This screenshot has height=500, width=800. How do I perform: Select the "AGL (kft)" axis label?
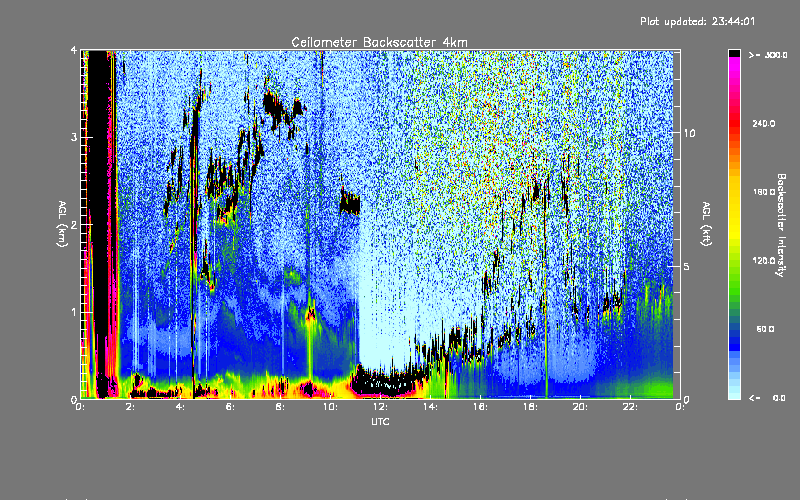(706, 224)
